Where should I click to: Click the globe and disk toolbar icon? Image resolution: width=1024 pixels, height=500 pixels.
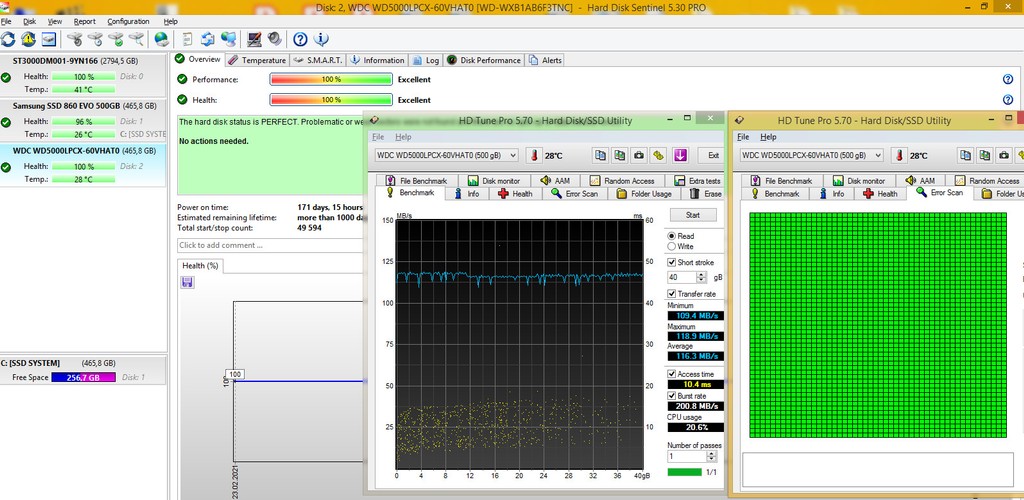161,39
